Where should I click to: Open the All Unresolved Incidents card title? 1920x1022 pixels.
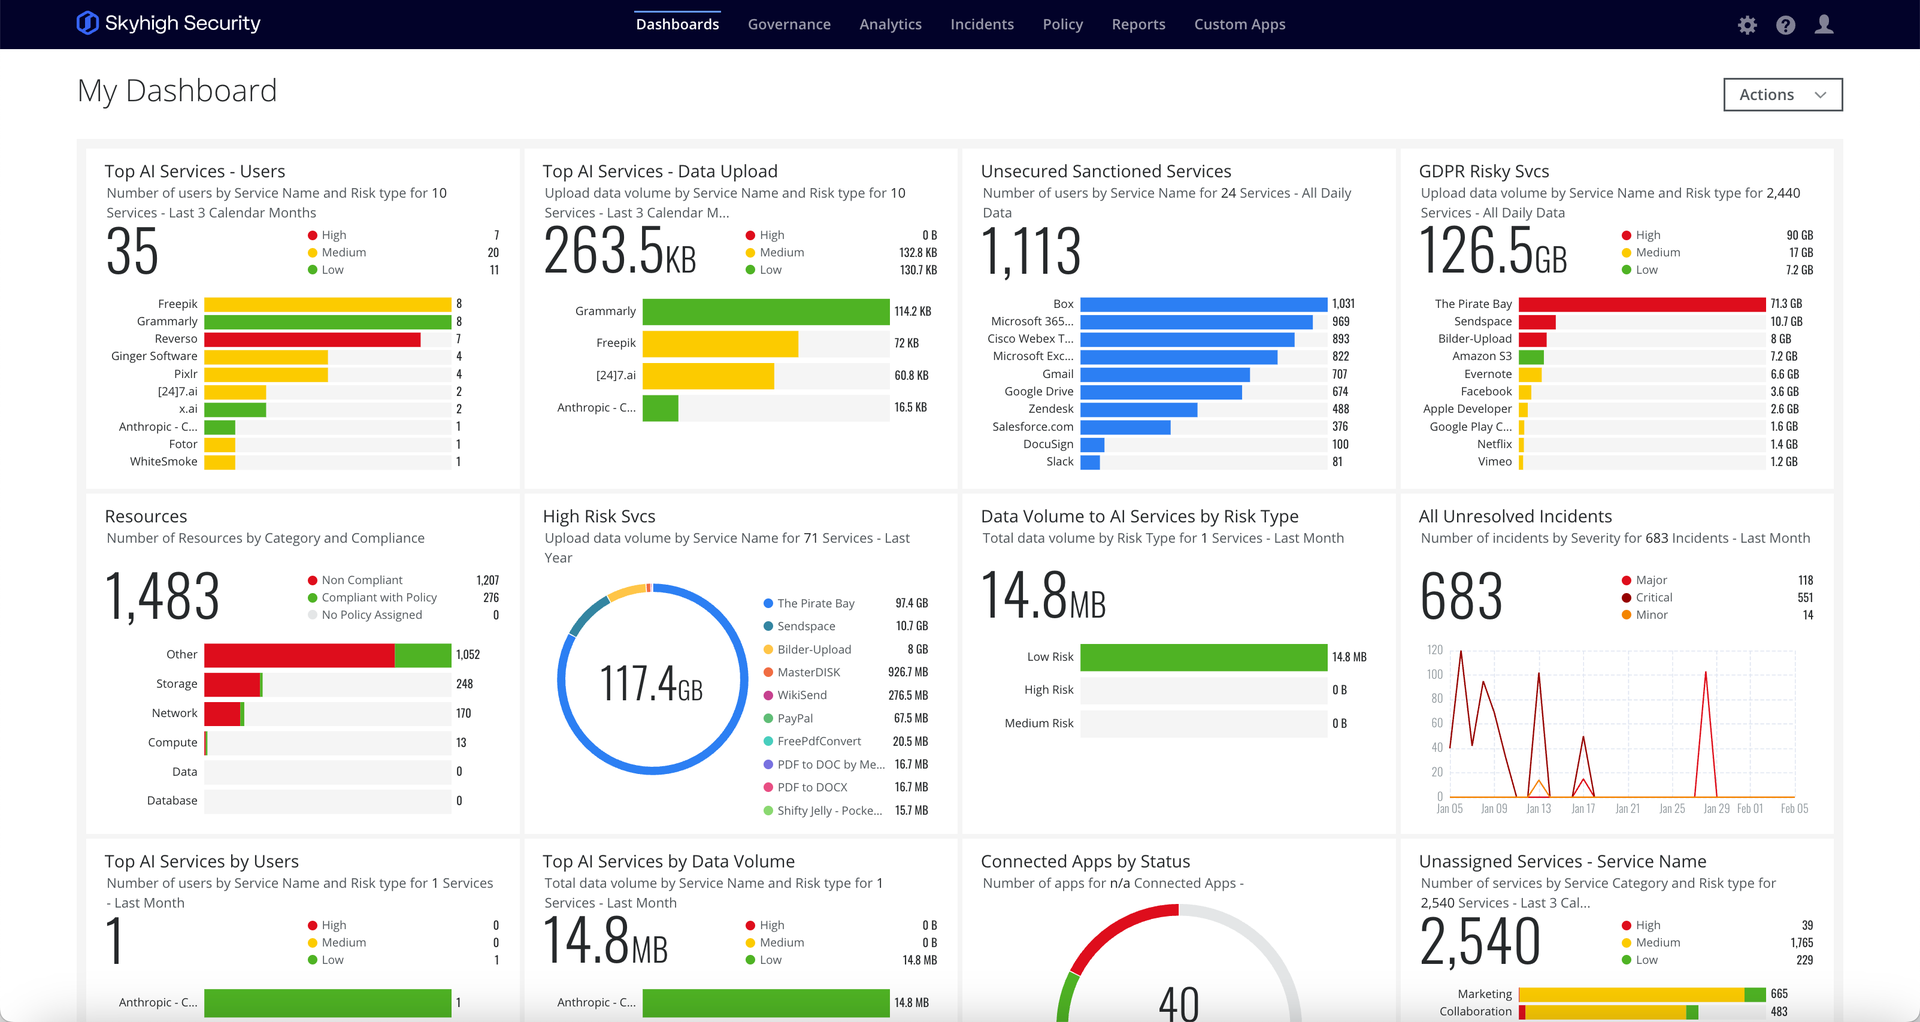click(1515, 516)
